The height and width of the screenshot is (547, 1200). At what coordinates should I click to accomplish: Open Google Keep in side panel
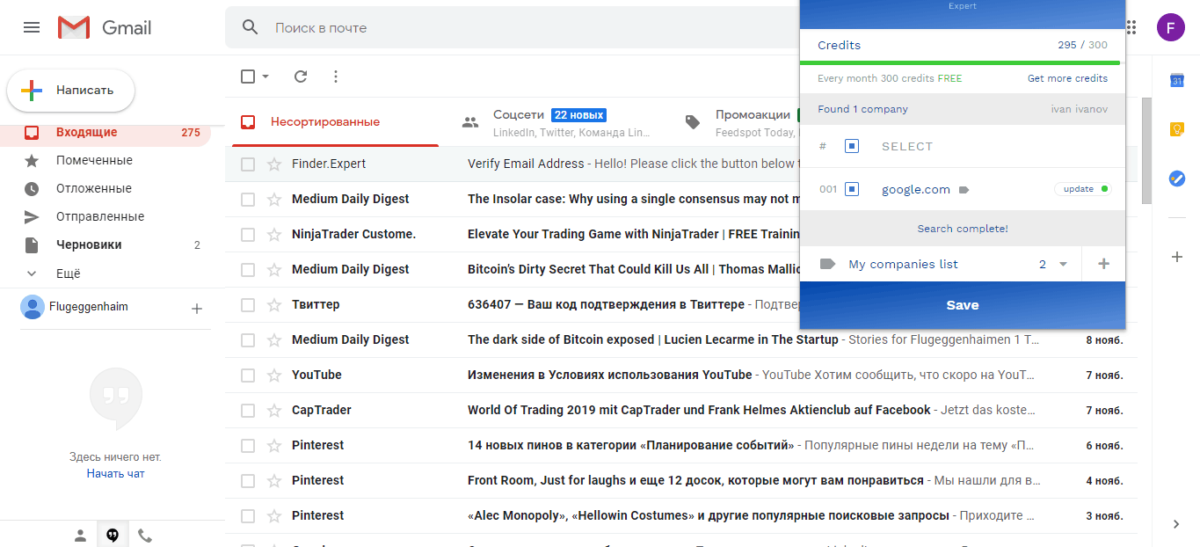coord(1177,129)
